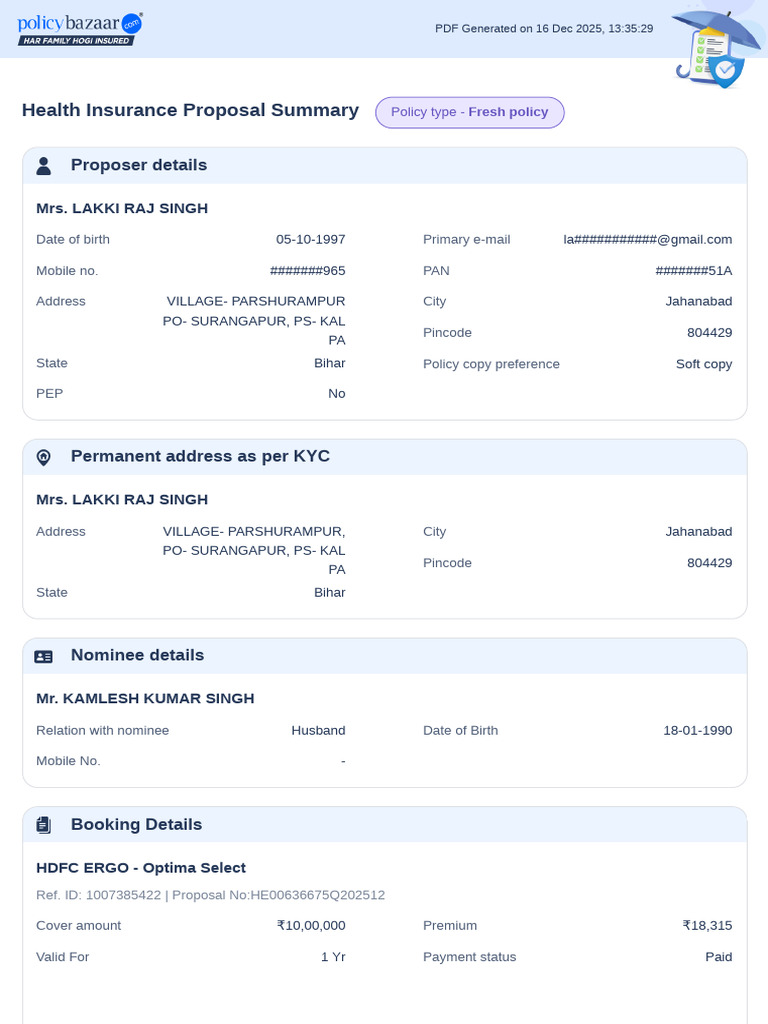Click the Policybazaar logo
This screenshot has height=1024, width=768.
[x=80, y=28]
